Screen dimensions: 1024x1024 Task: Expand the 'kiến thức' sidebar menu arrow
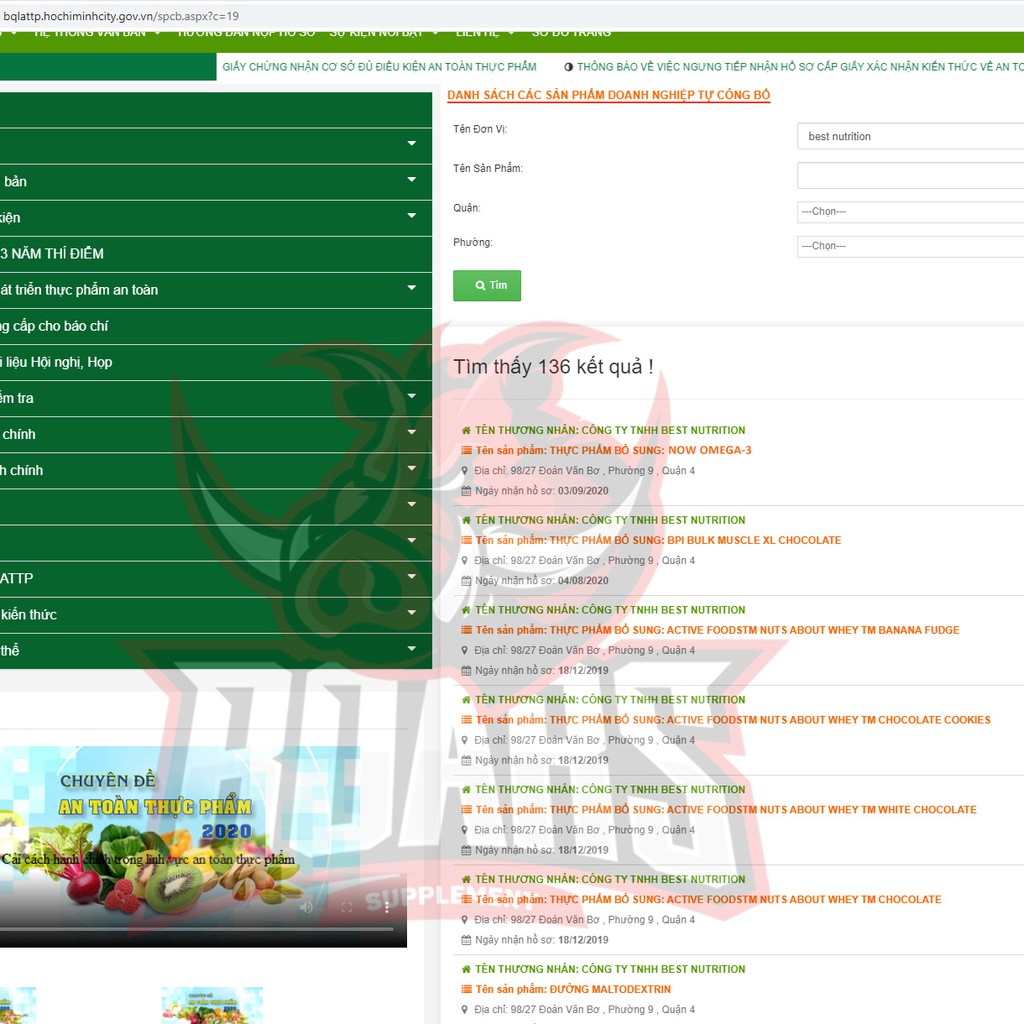pos(411,613)
